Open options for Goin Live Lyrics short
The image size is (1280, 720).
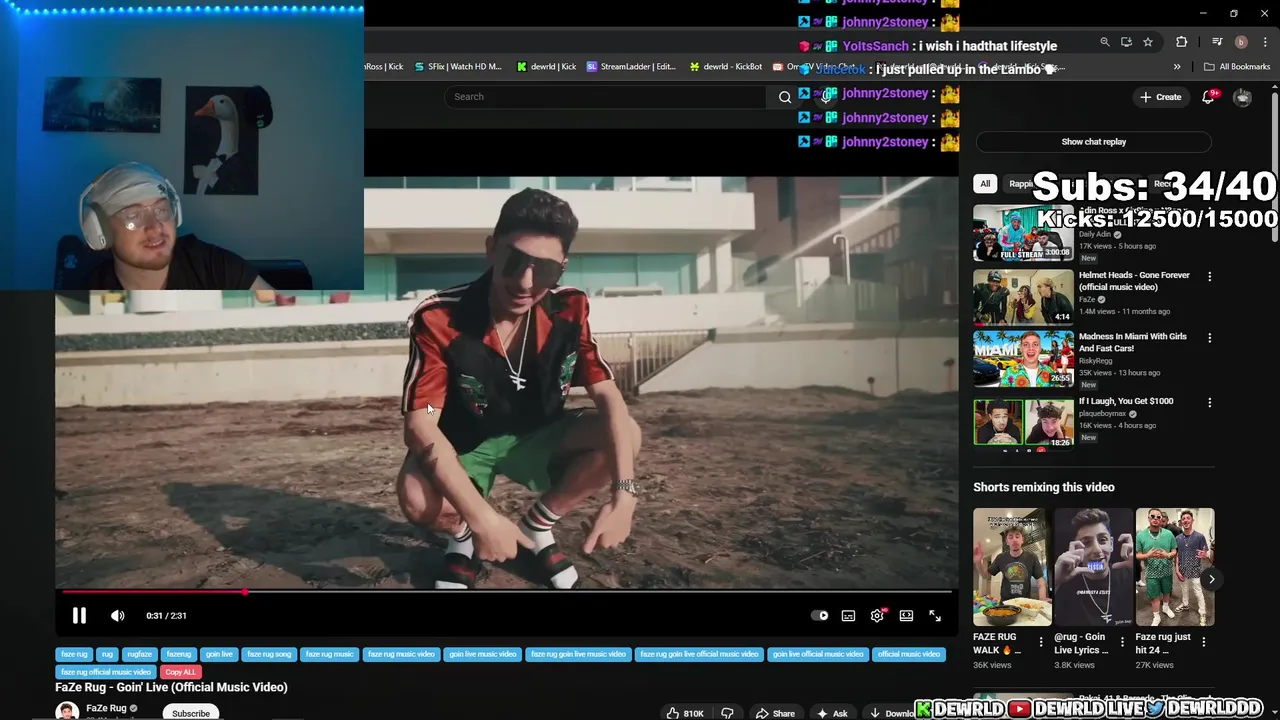(x=1121, y=642)
